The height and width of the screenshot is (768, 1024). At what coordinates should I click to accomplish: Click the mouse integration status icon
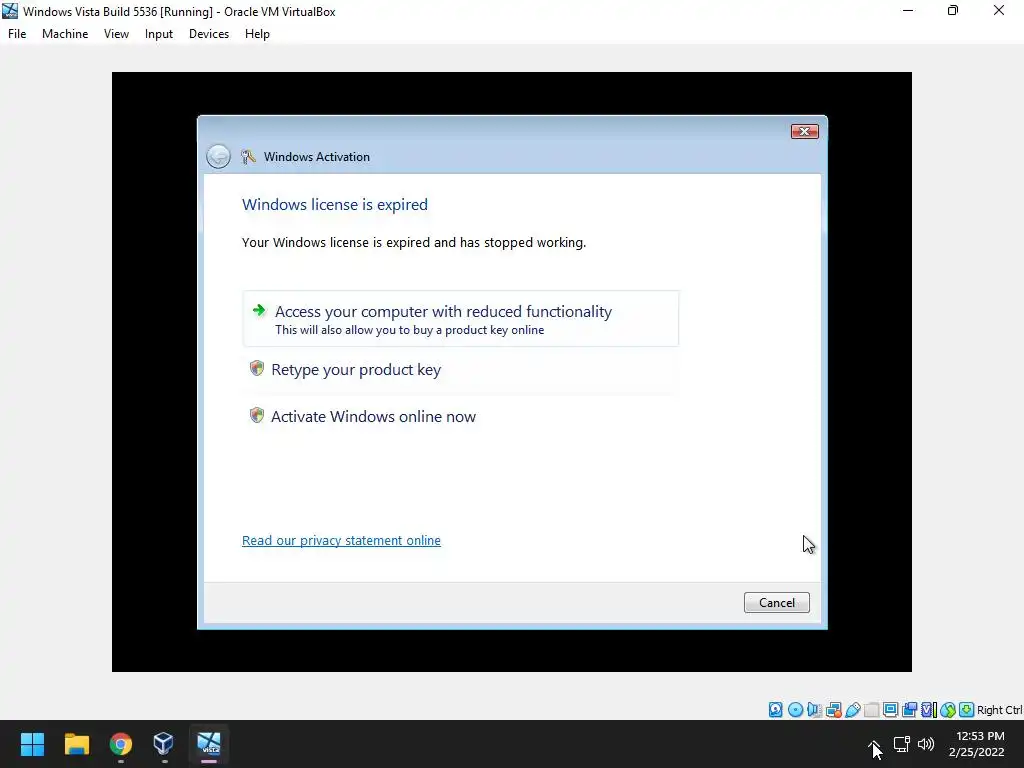948,710
